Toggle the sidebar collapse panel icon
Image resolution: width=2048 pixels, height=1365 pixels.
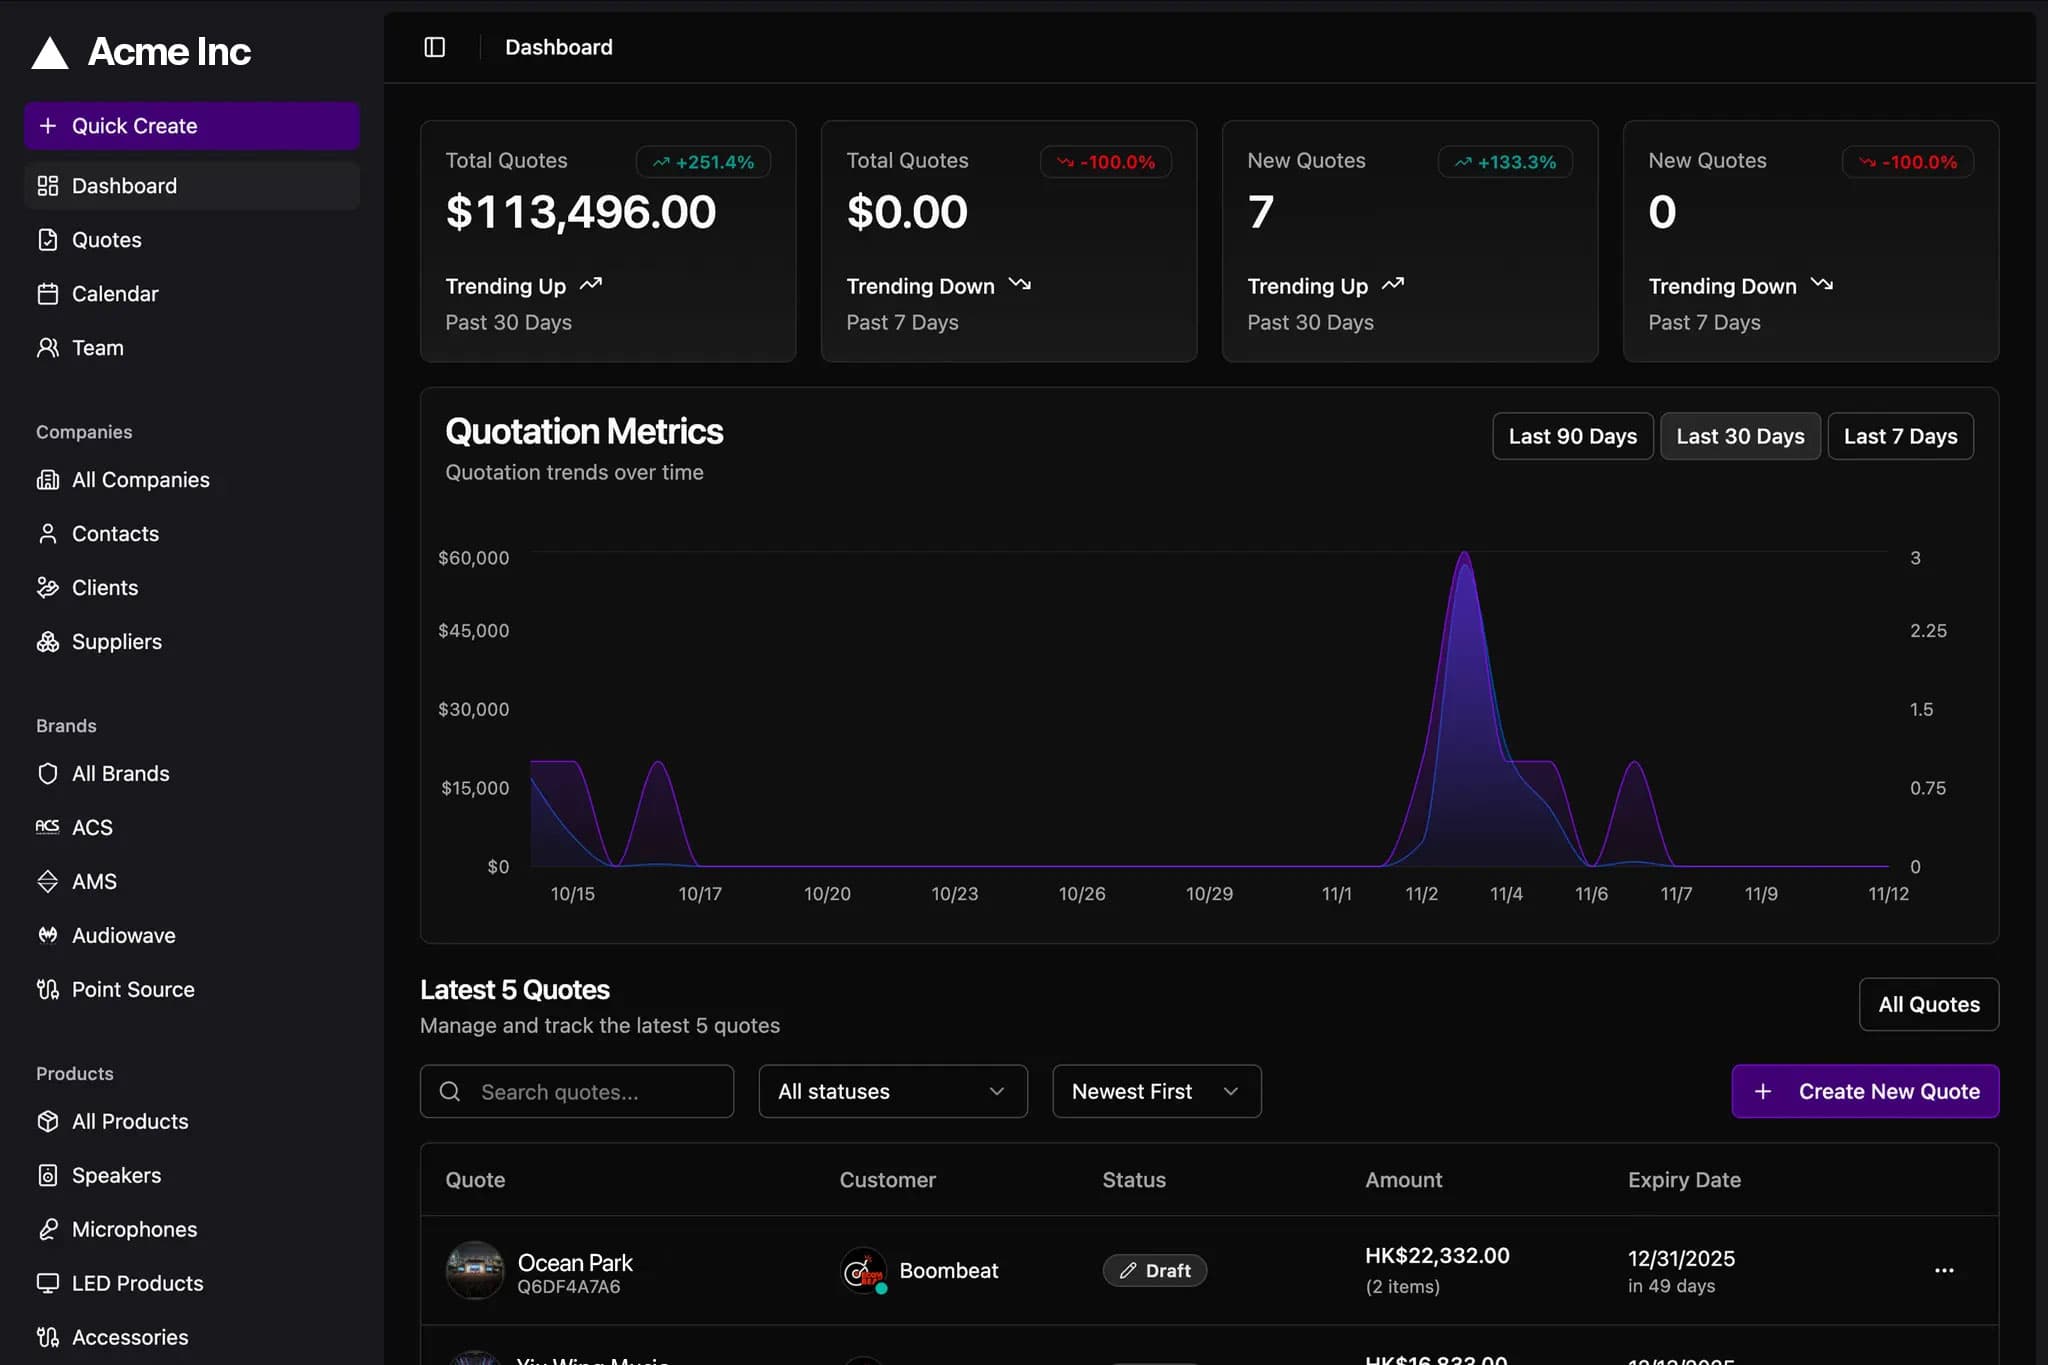[x=435, y=46]
